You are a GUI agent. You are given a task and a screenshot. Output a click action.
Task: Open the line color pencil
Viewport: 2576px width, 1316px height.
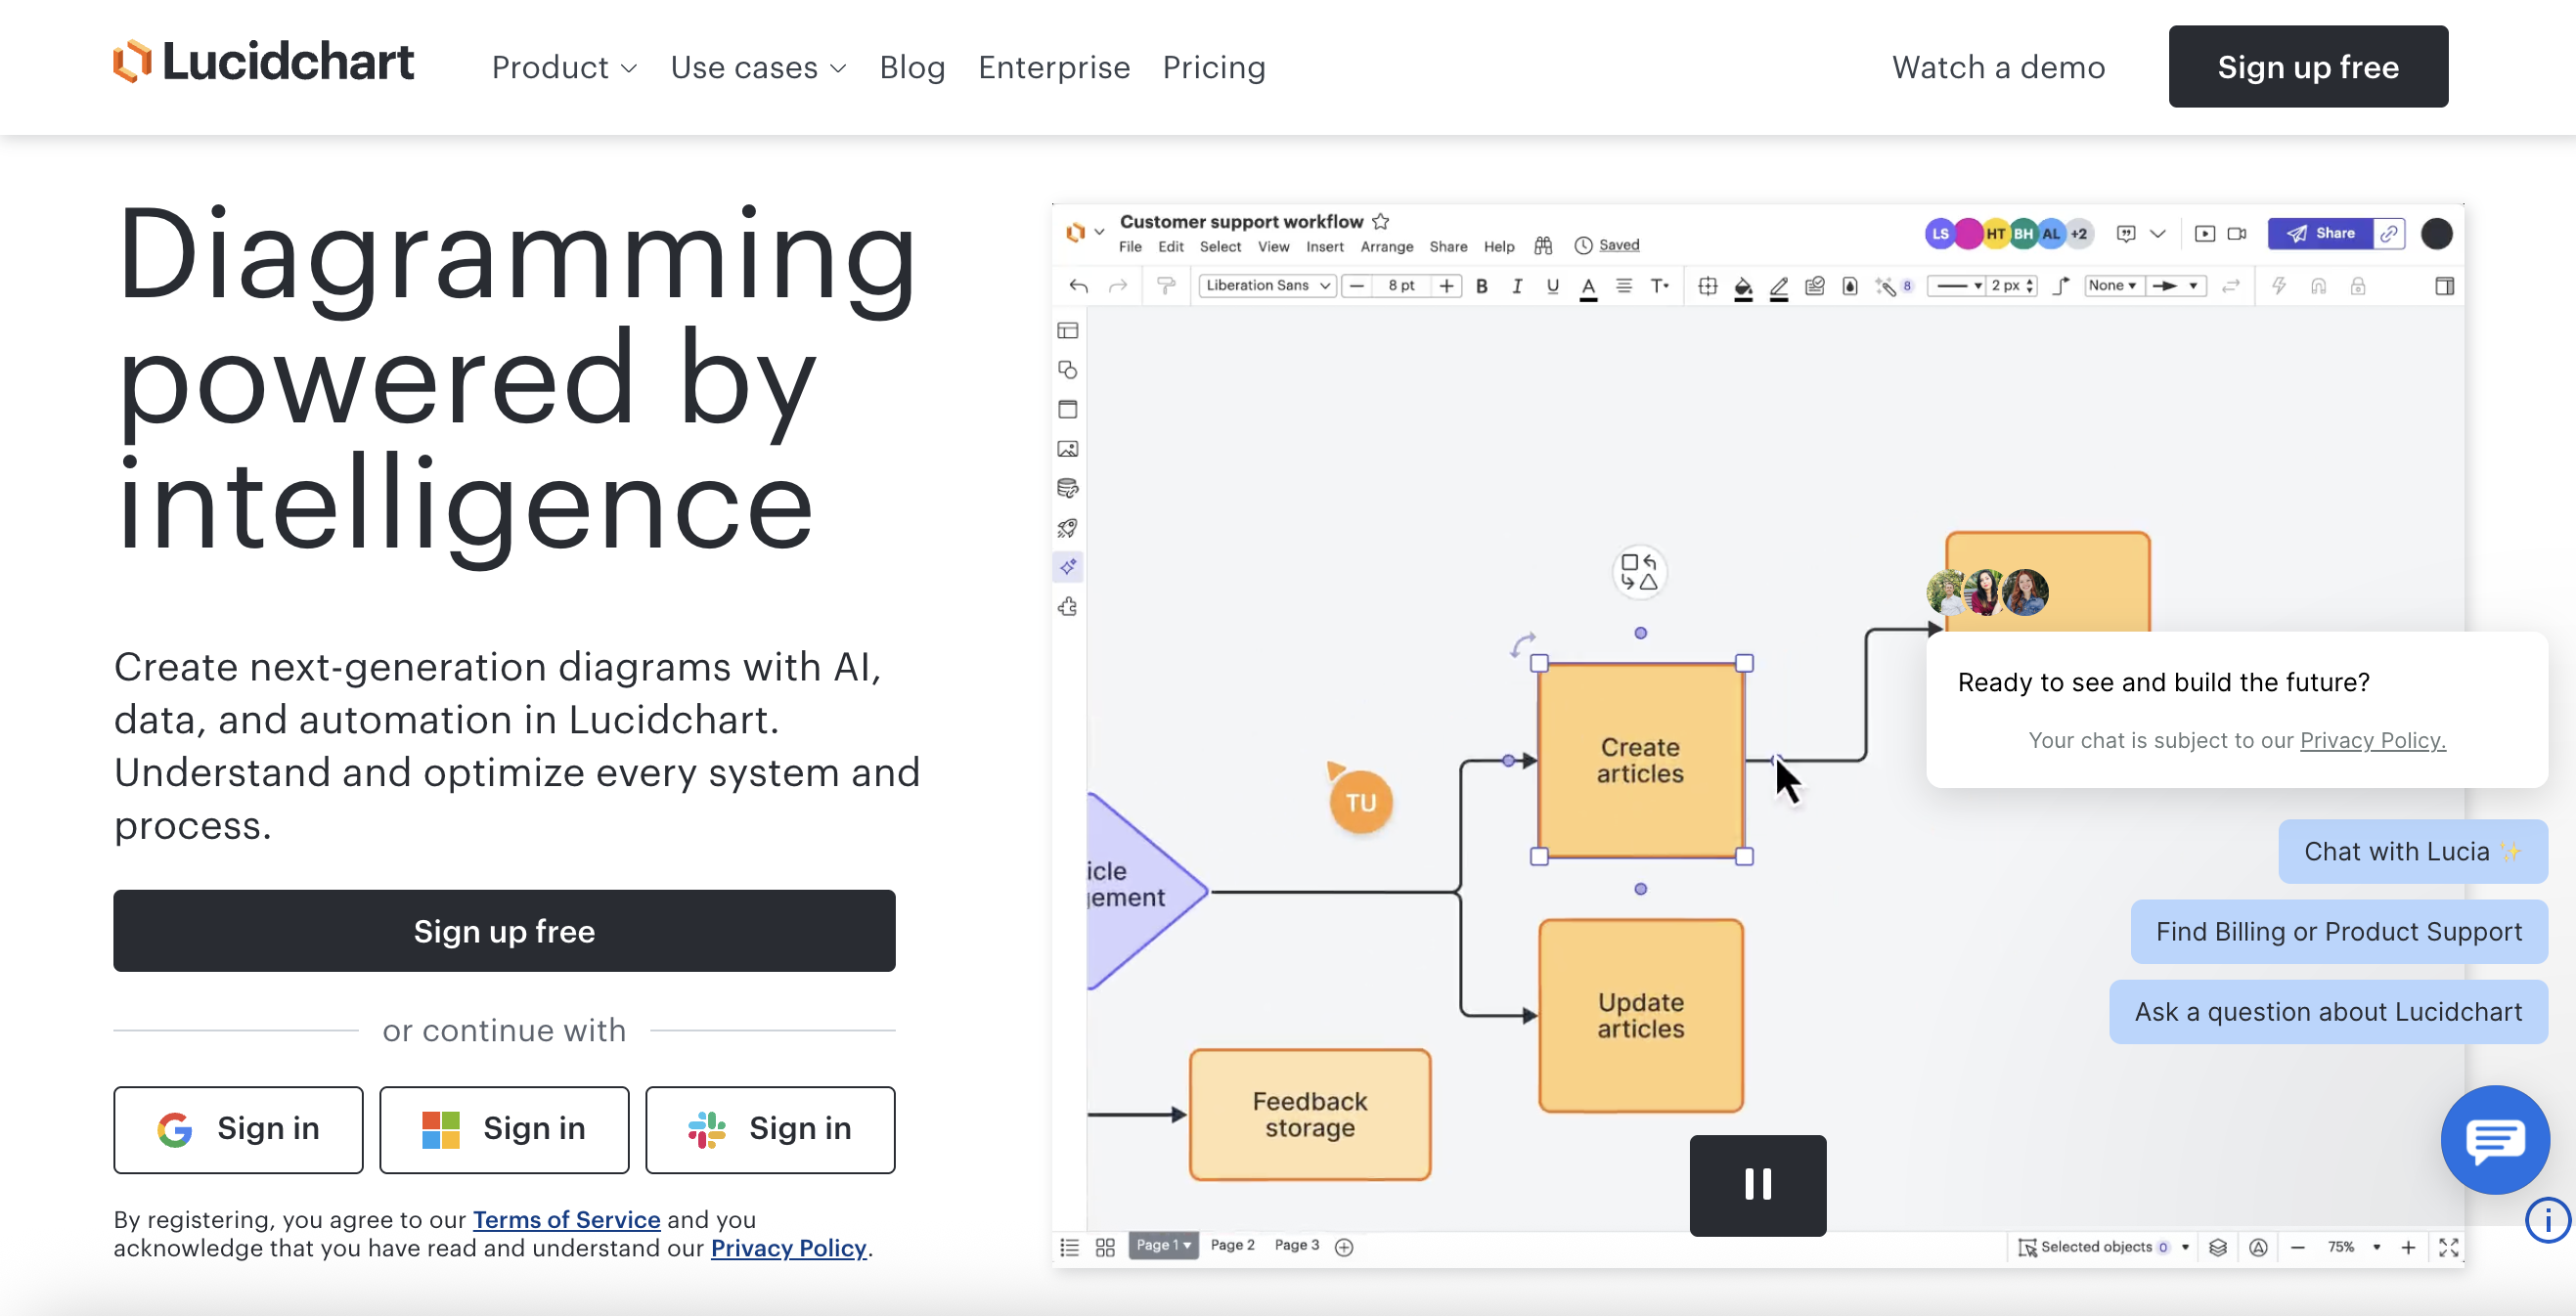[1778, 288]
